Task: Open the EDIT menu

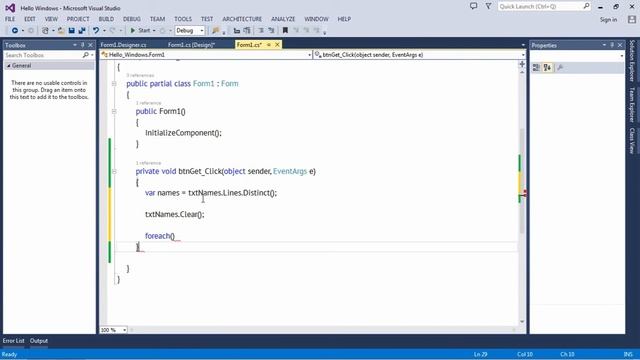Action: pos(30,19)
